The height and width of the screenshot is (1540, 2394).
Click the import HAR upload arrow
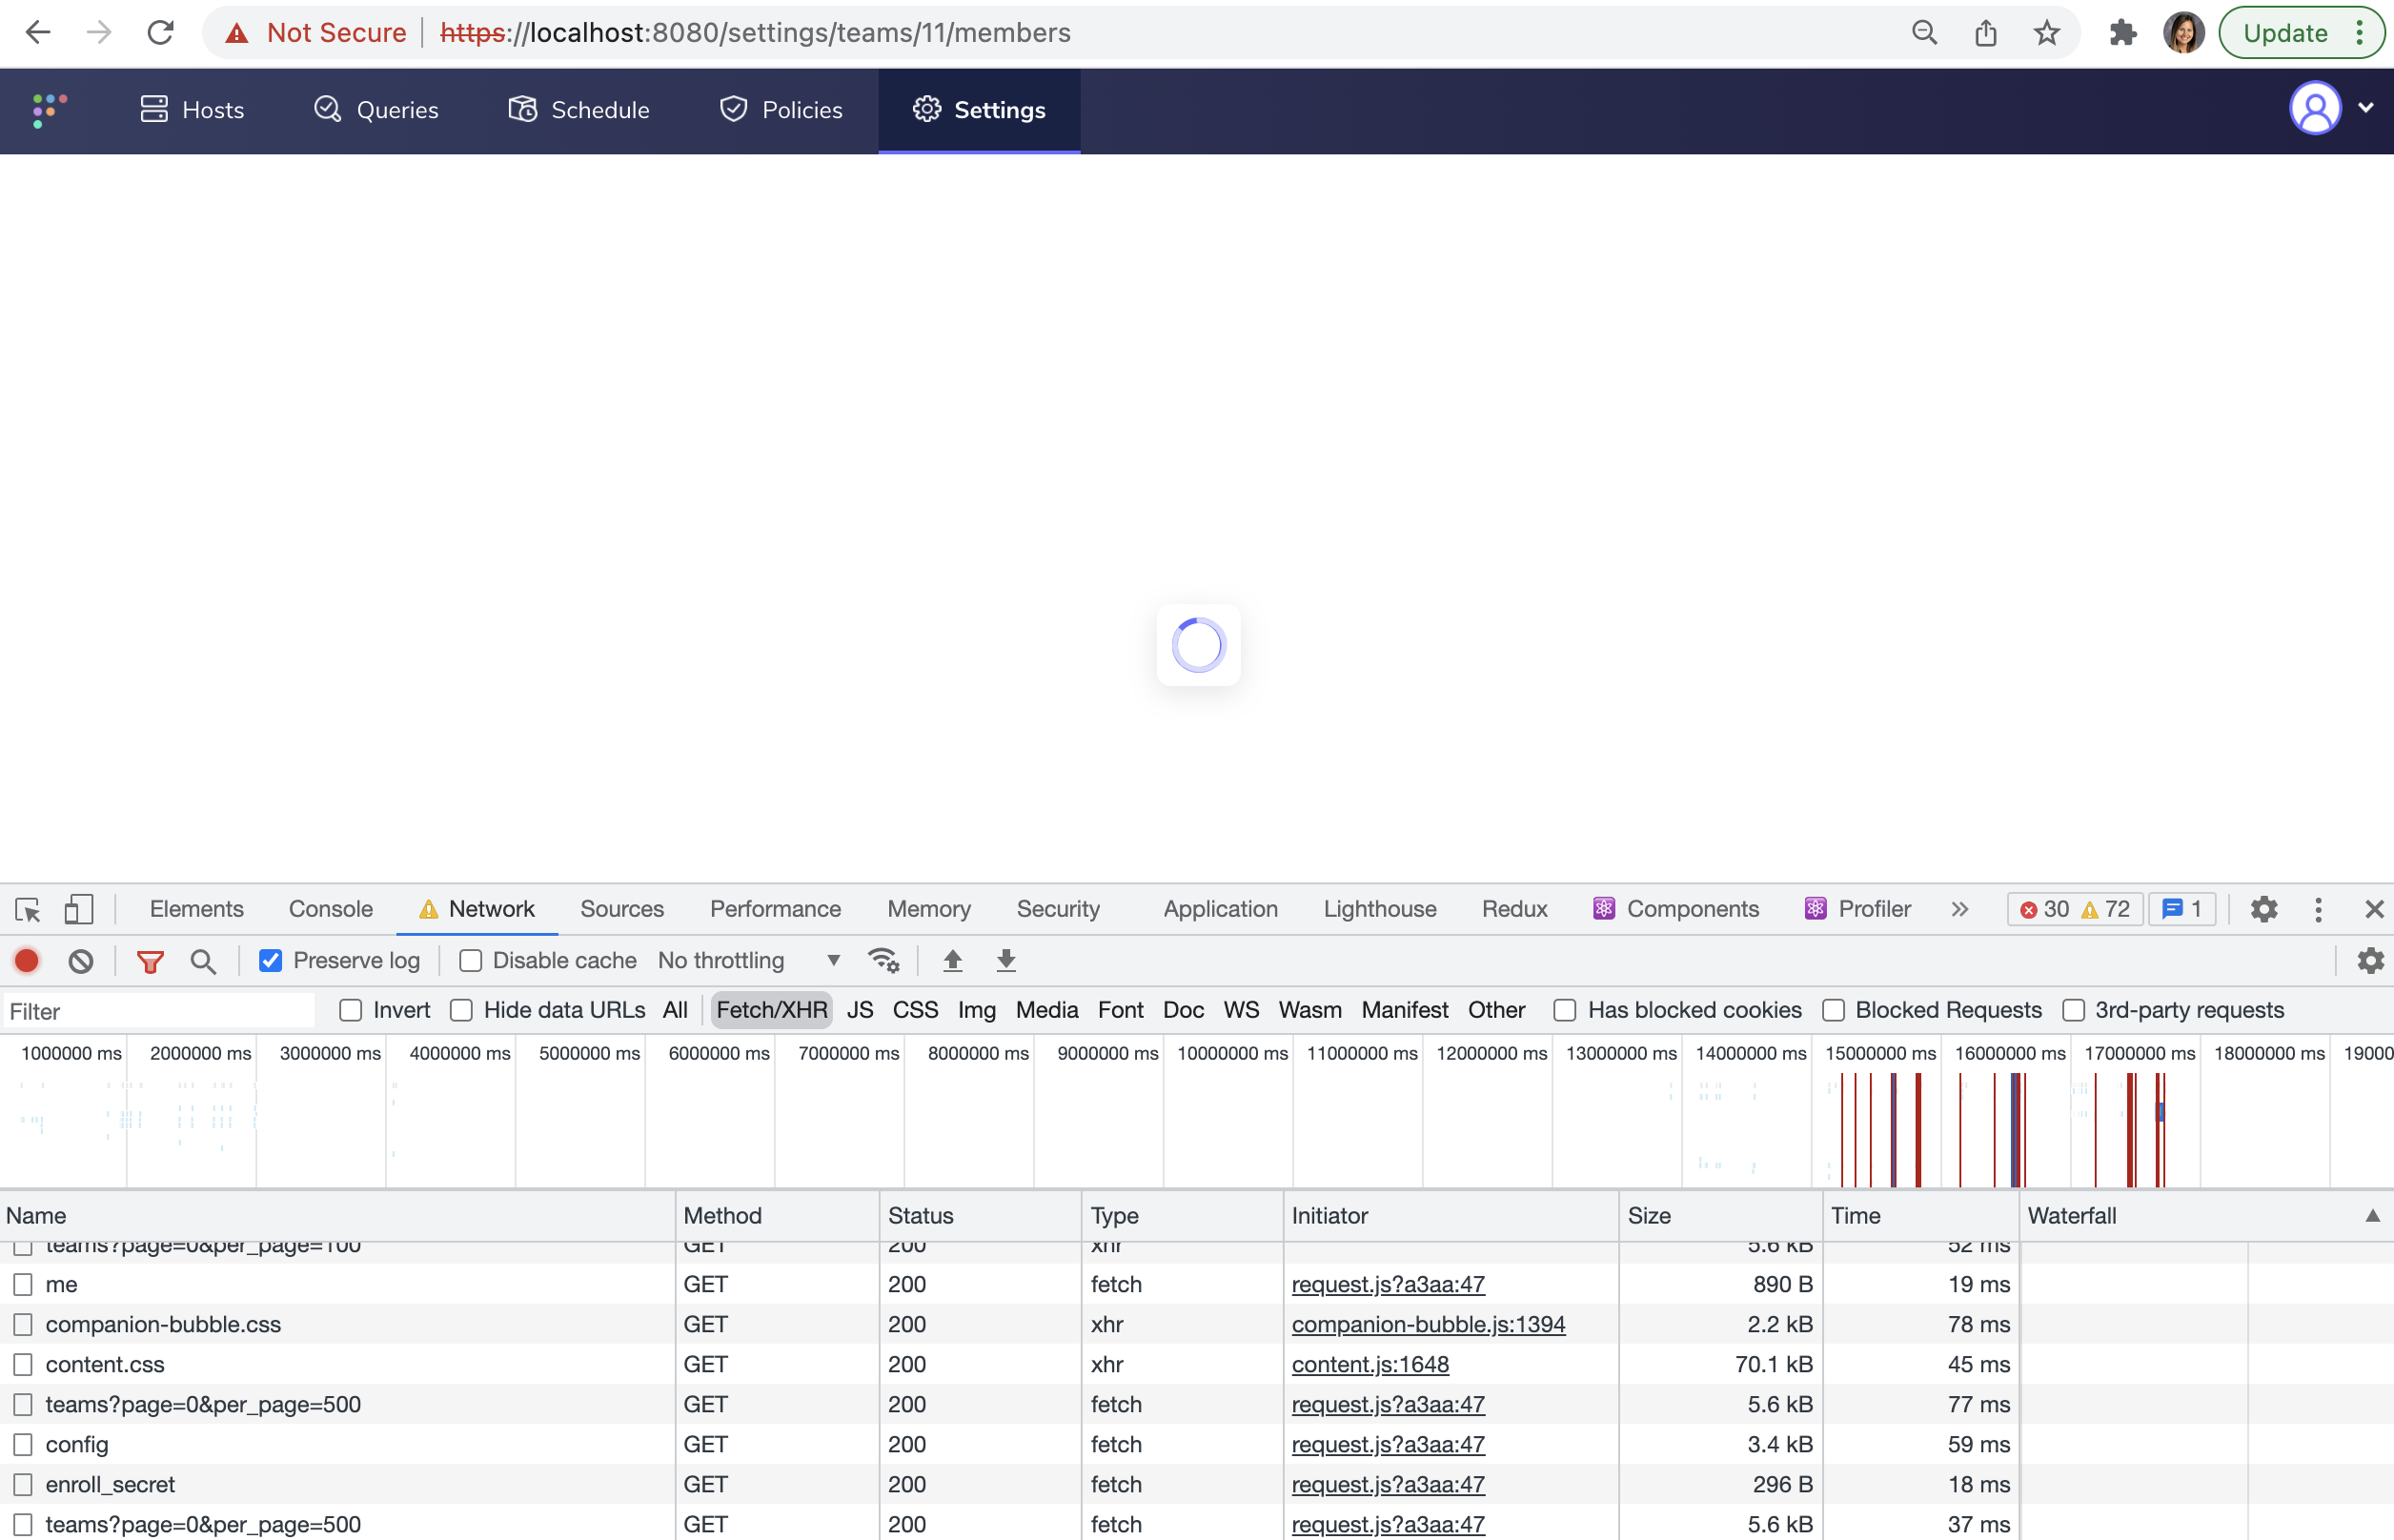point(953,961)
